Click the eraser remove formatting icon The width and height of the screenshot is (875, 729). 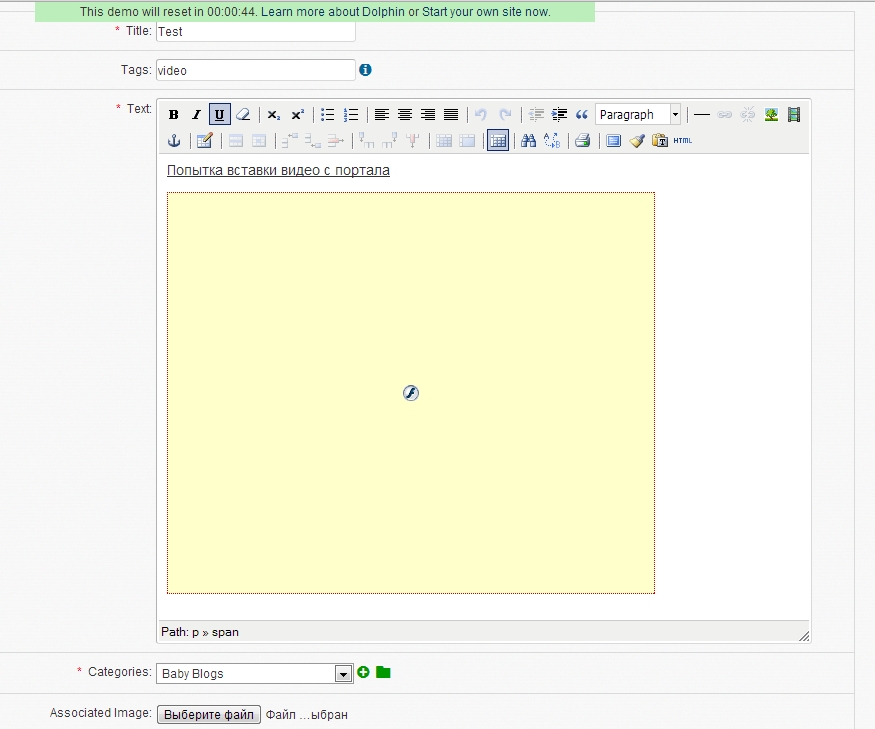pyautogui.click(x=242, y=115)
